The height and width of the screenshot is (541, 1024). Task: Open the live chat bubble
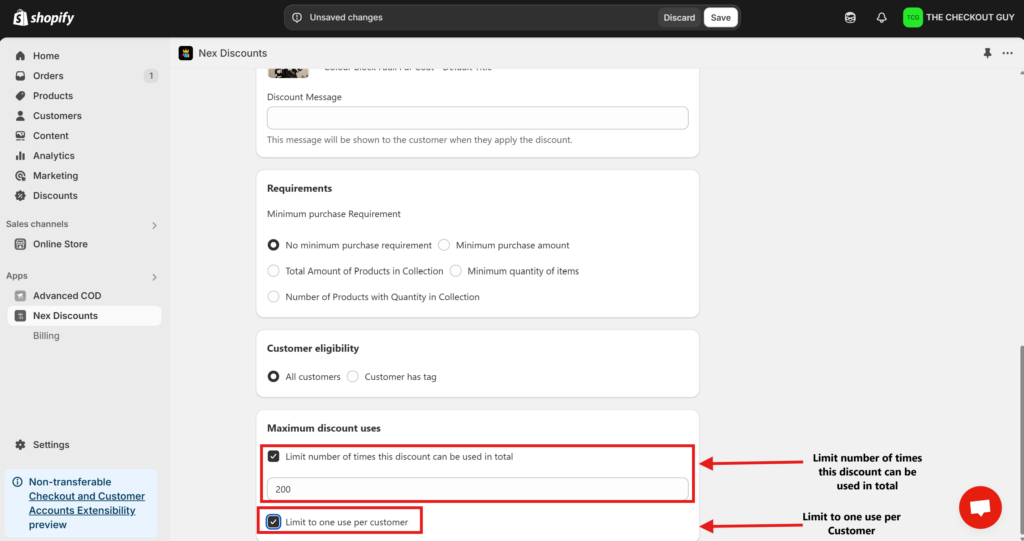[x=980, y=508]
